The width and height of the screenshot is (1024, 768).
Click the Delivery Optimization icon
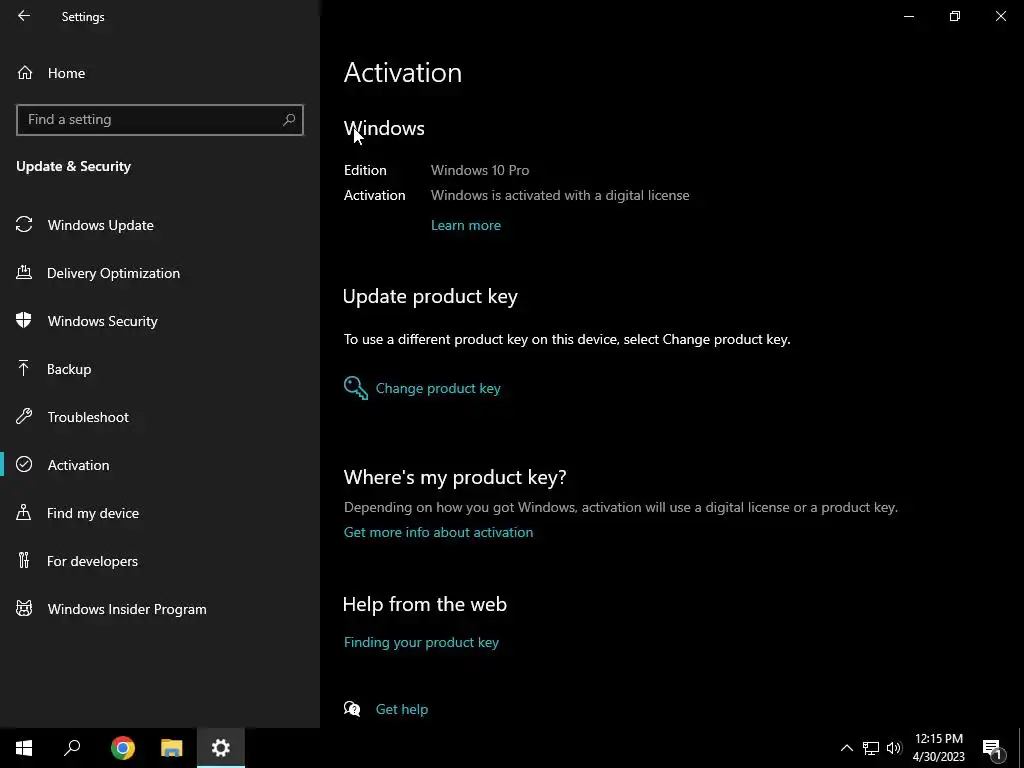[x=24, y=272]
